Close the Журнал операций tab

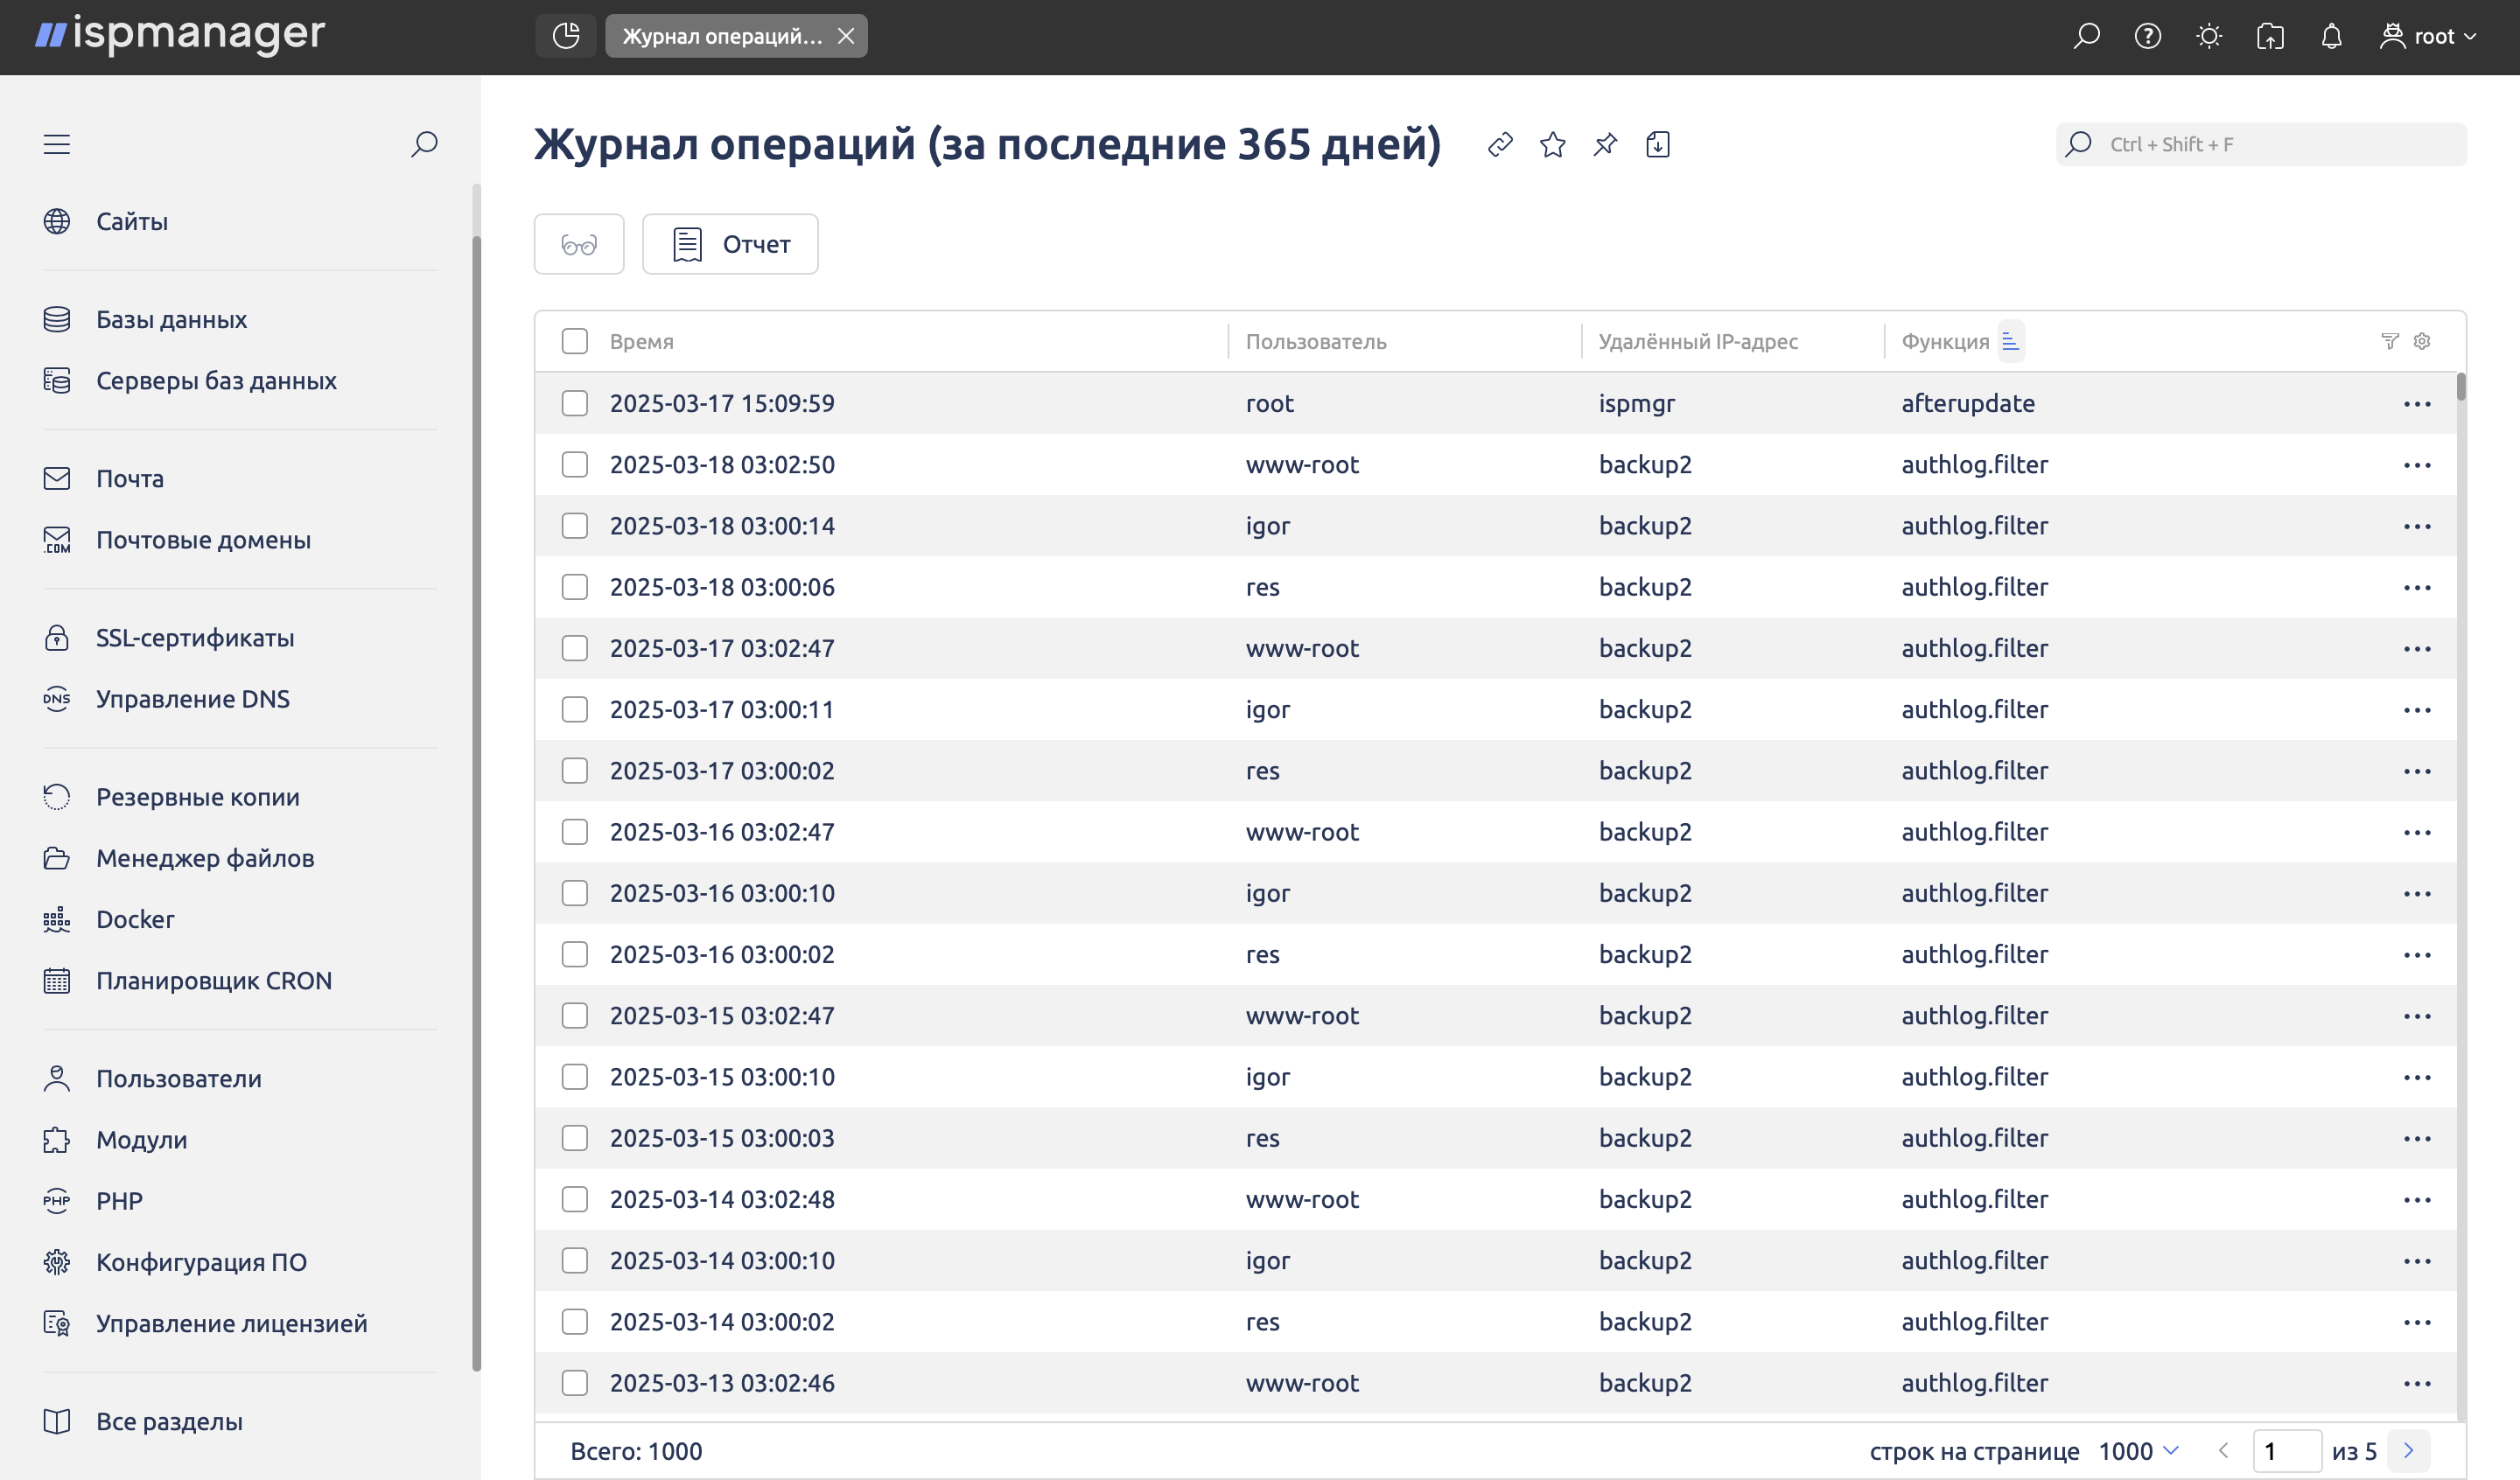coord(846,36)
